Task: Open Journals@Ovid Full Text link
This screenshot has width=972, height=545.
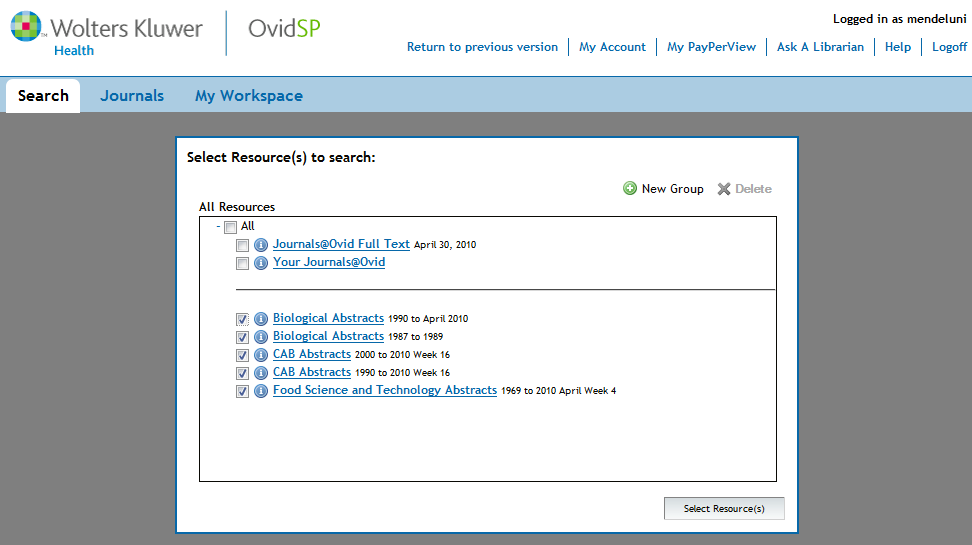Action: (x=341, y=244)
